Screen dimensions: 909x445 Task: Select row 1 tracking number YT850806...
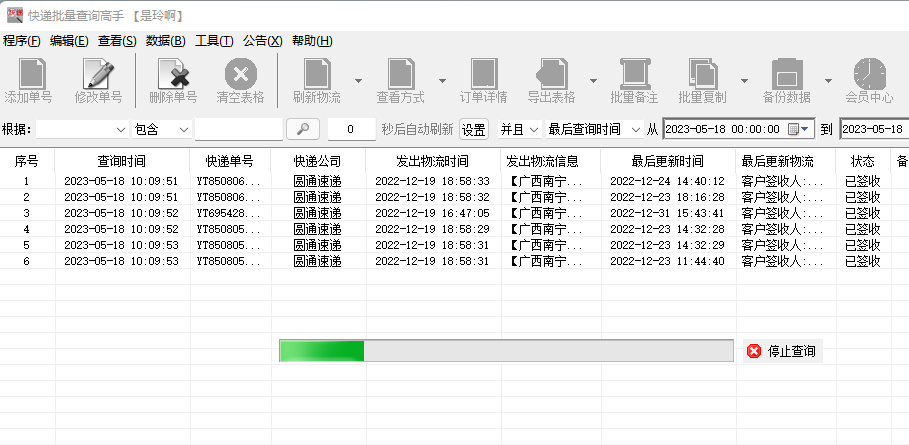pyautogui.click(x=230, y=181)
